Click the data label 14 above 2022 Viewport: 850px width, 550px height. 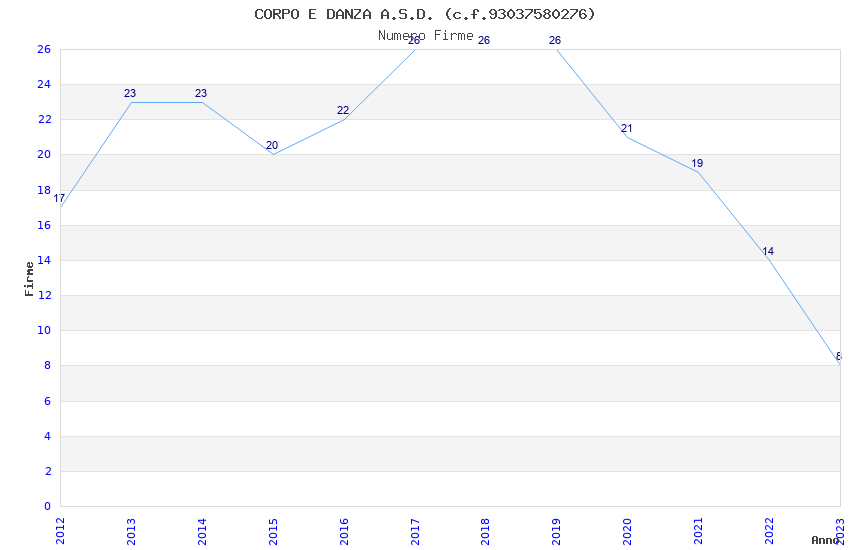768,251
